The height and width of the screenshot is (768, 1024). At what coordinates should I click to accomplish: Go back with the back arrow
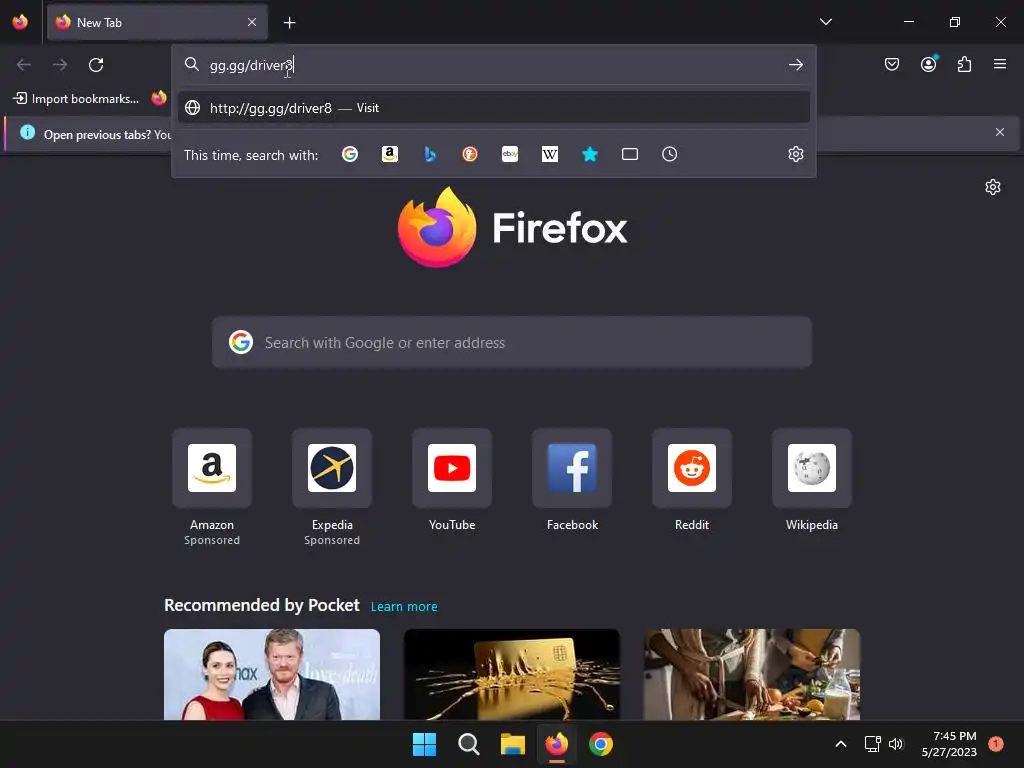[x=24, y=65]
